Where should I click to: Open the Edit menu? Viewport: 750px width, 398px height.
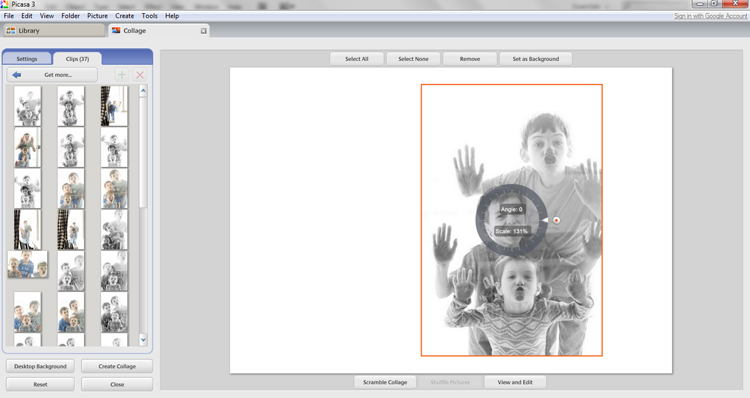pos(27,16)
